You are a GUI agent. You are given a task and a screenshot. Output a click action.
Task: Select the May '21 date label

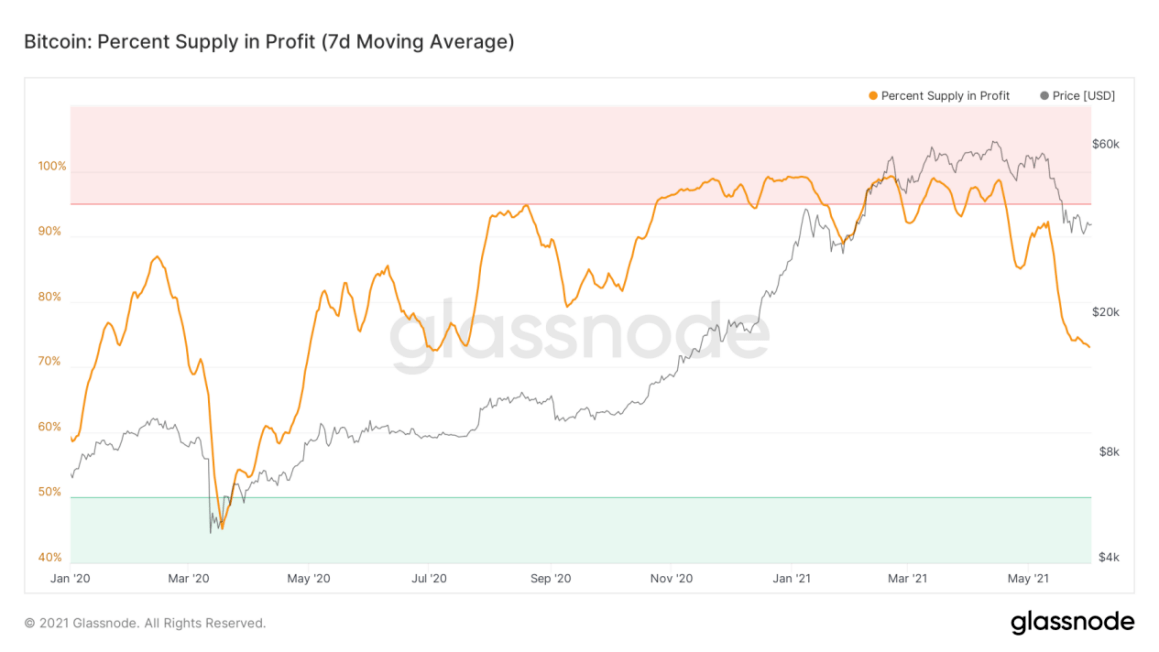pos(1031,578)
